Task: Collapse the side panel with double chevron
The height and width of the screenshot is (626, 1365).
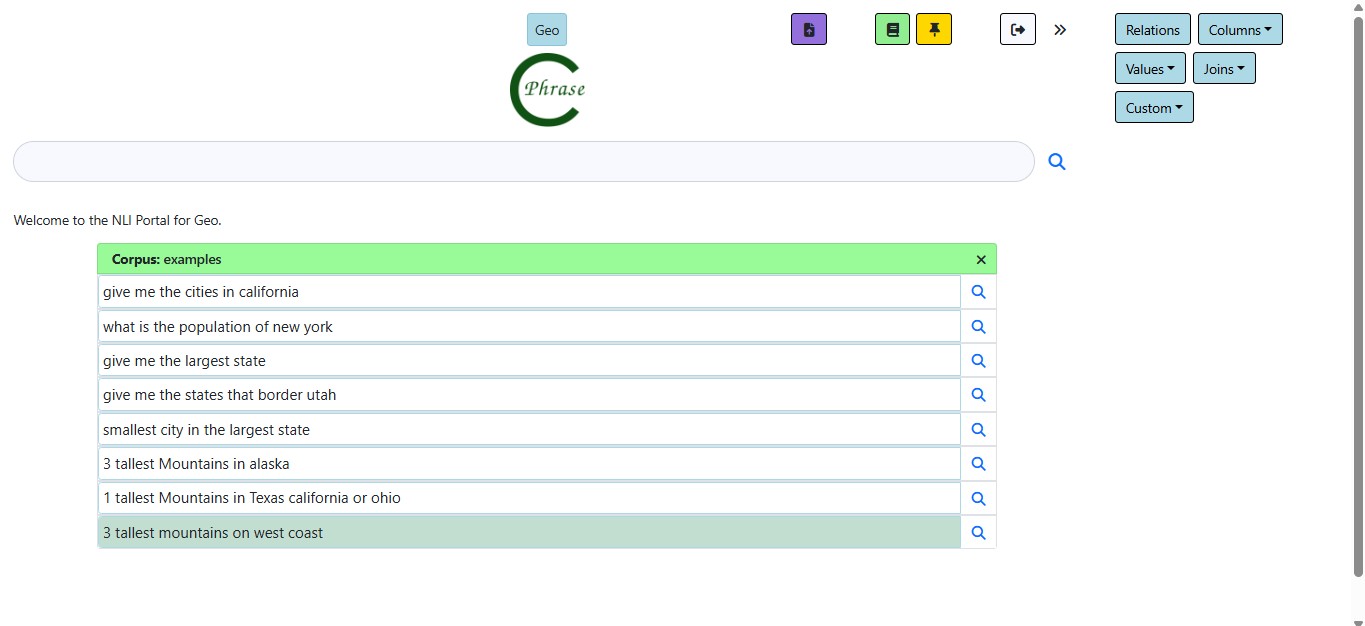Action: (x=1060, y=30)
